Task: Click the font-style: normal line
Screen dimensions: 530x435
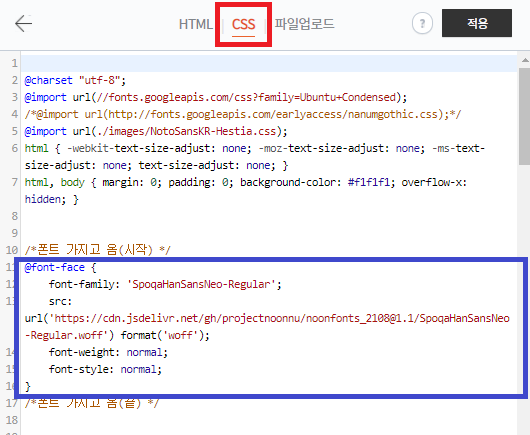Action: click(105, 369)
